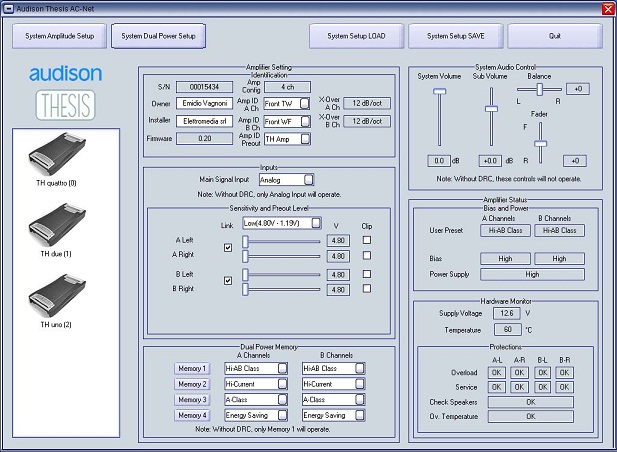Viewport: 617px width, 452px height.
Task: Click the Power Supply High indicator
Action: [x=532, y=274]
